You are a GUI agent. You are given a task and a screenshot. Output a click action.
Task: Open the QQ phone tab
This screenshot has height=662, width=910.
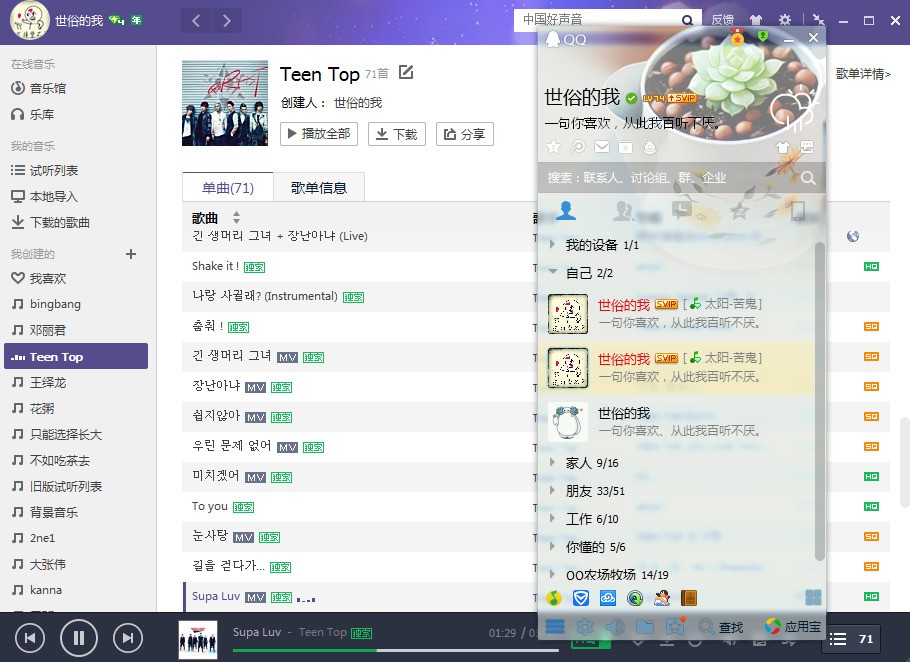(798, 211)
